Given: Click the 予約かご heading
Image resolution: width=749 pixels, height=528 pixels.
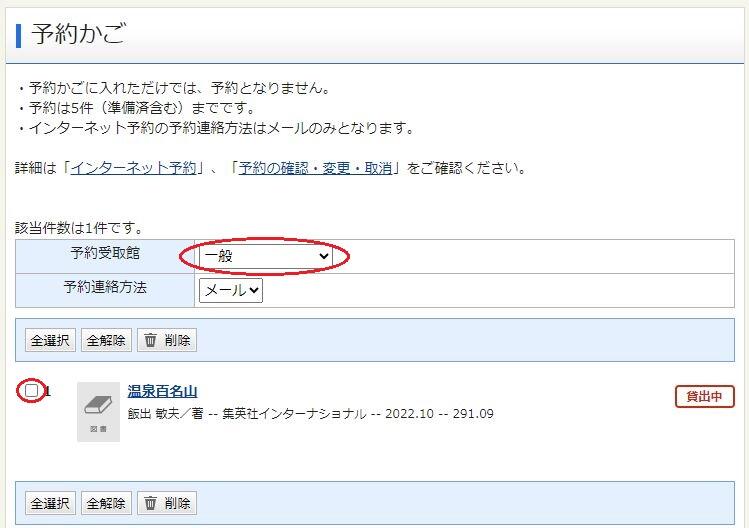Looking at the screenshot, I should [x=79, y=34].
